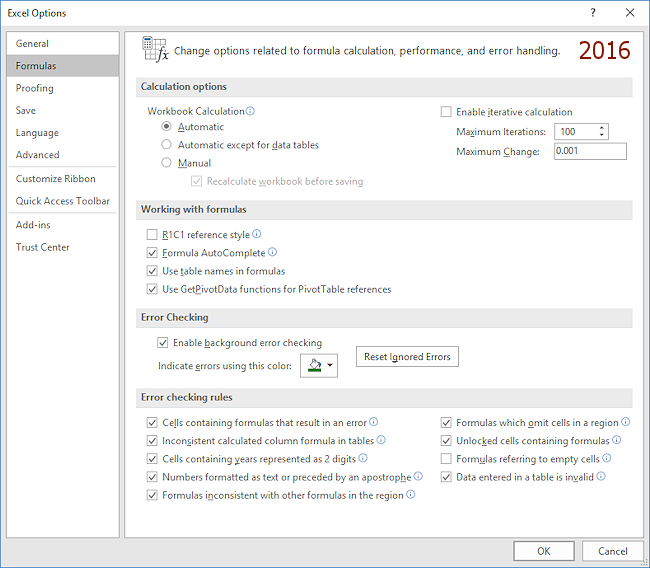Toggle Use table names in formulas
This screenshot has width=650, height=568.
(x=152, y=271)
